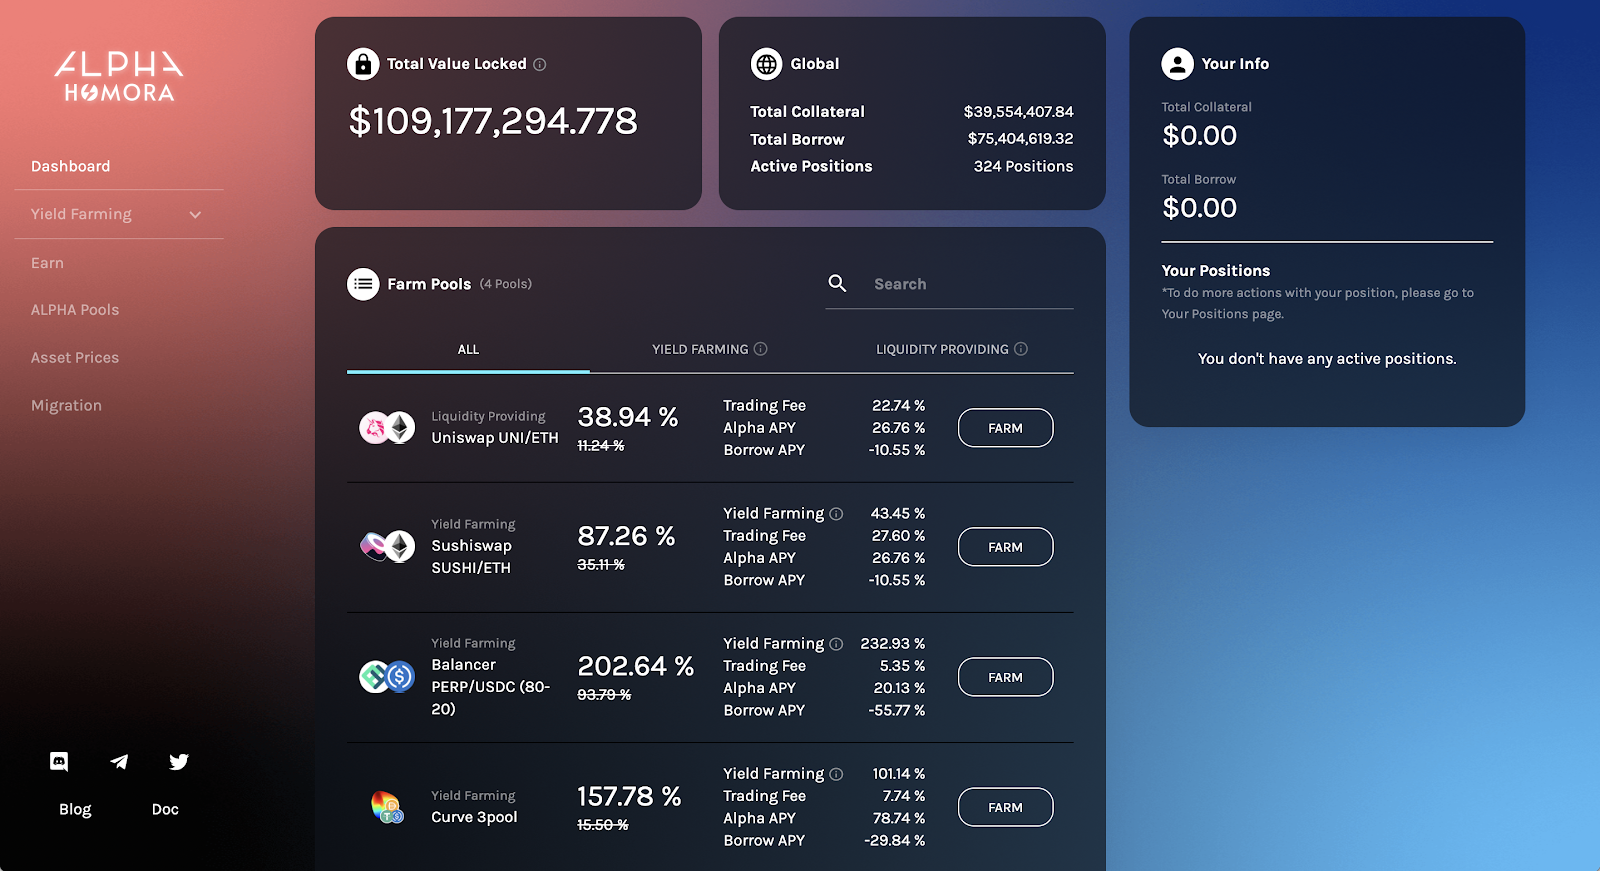Click the Balancer PERP/USDC token pair icon
Screen dimensions: 1600x871
tap(387, 677)
